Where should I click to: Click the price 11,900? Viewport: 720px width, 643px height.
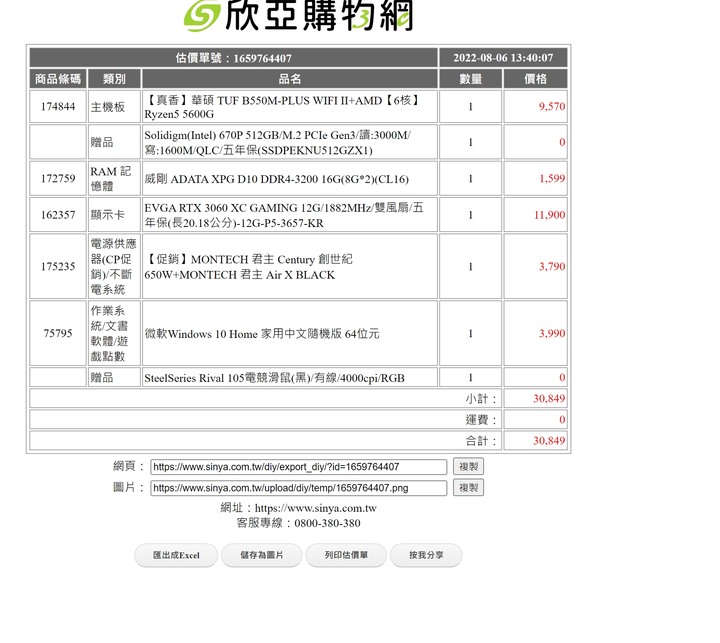click(x=549, y=214)
